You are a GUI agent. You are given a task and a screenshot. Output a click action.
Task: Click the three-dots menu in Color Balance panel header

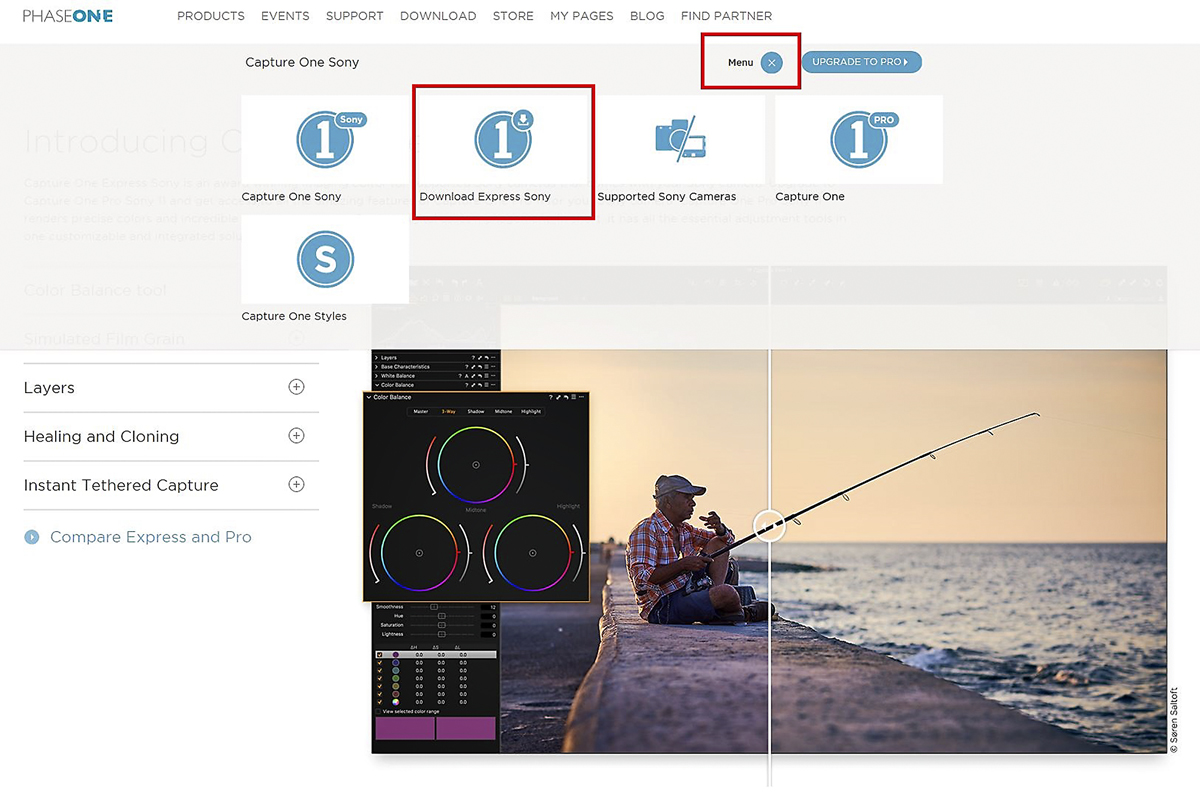tap(581, 397)
